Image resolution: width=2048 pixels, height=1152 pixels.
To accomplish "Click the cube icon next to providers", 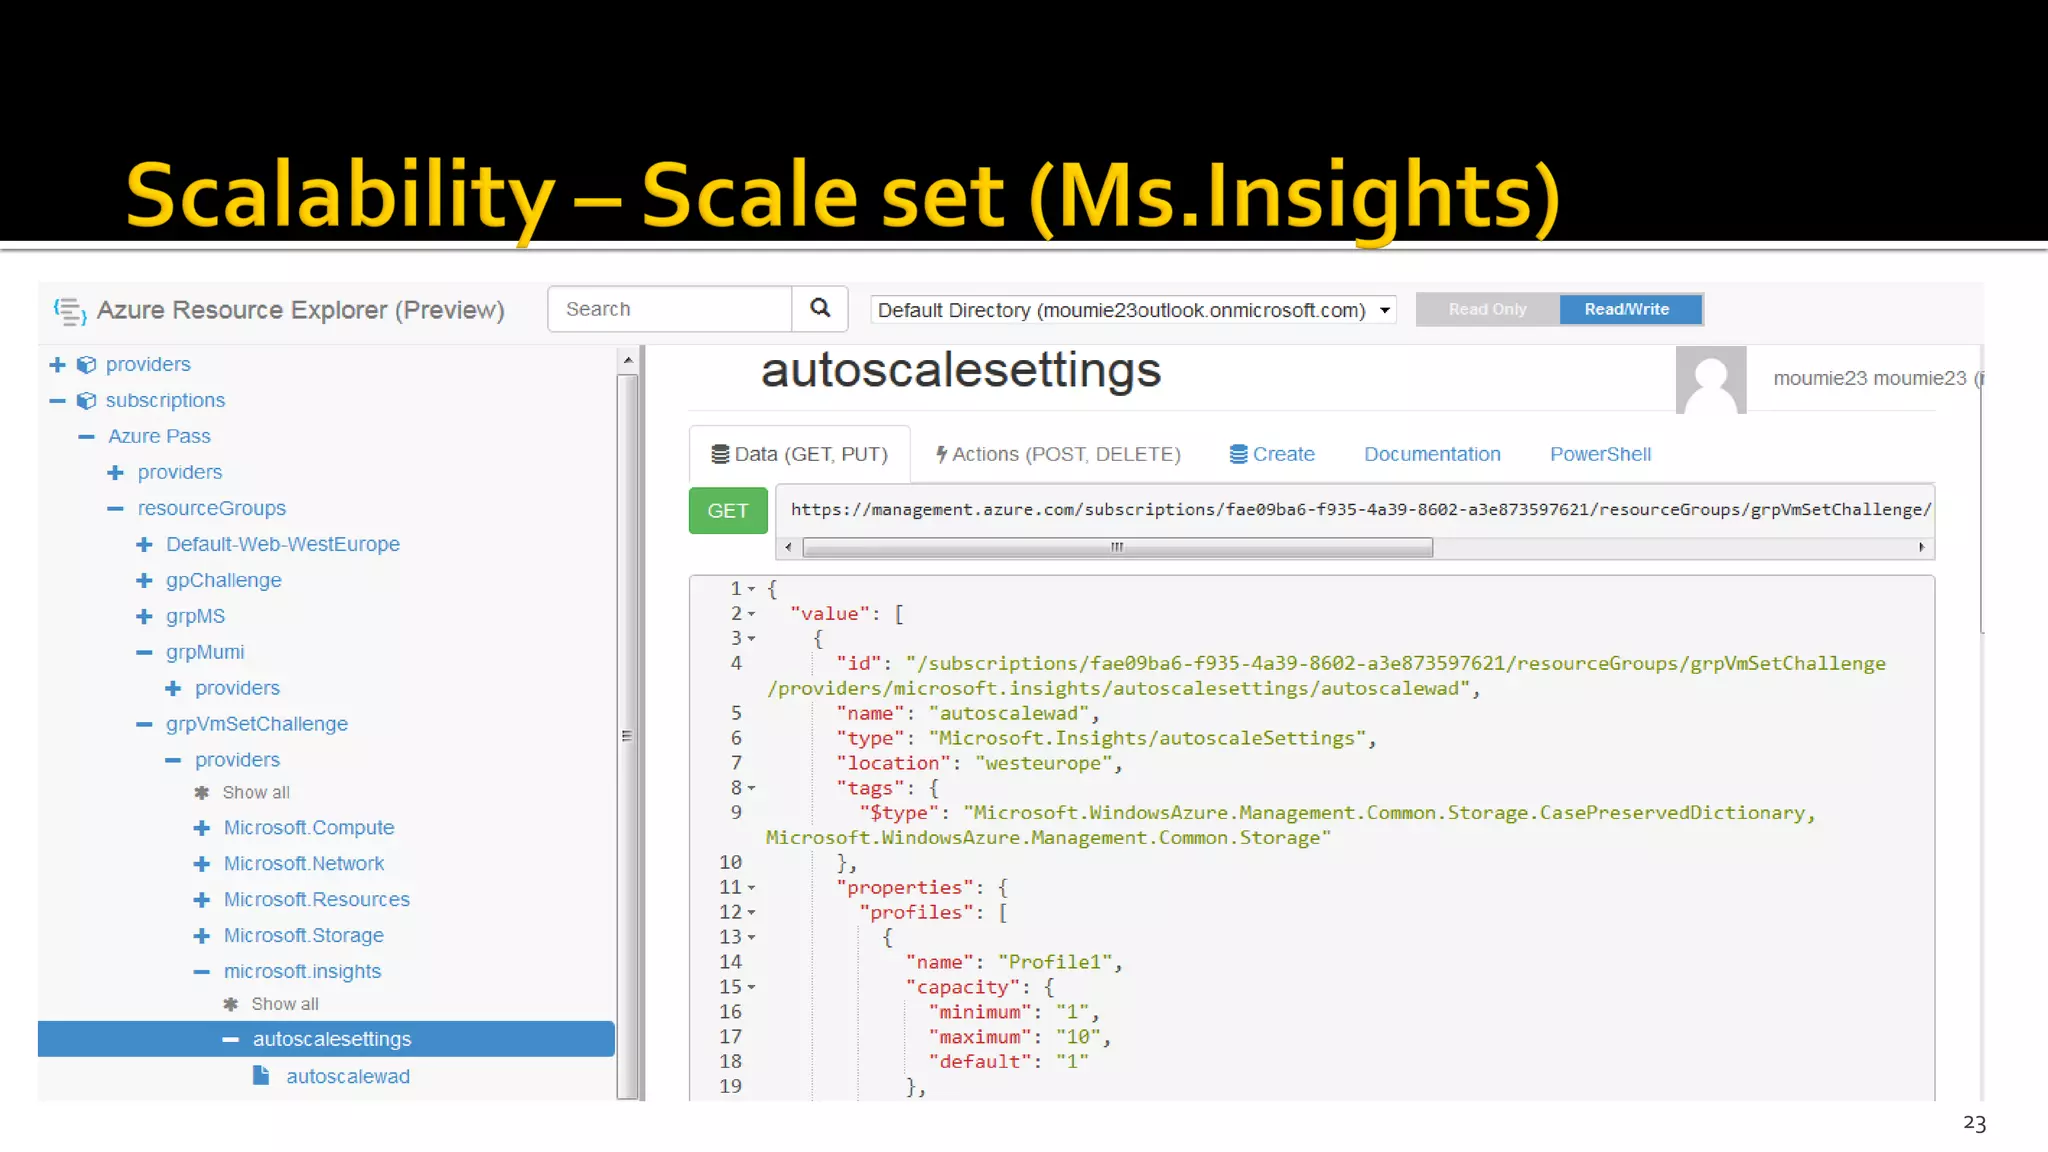I will pos(87,365).
